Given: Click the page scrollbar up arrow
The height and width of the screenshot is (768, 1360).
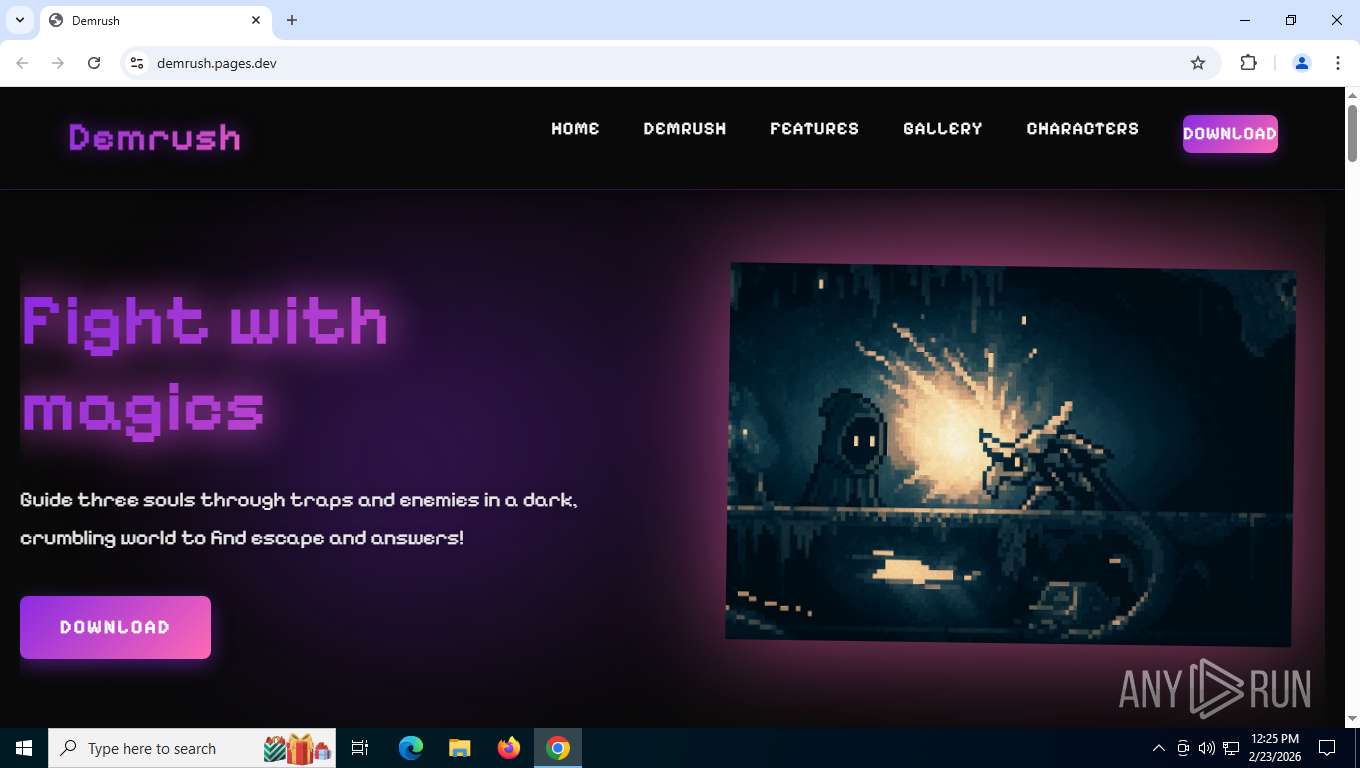Looking at the screenshot, I should click(x=1352, y=95).
